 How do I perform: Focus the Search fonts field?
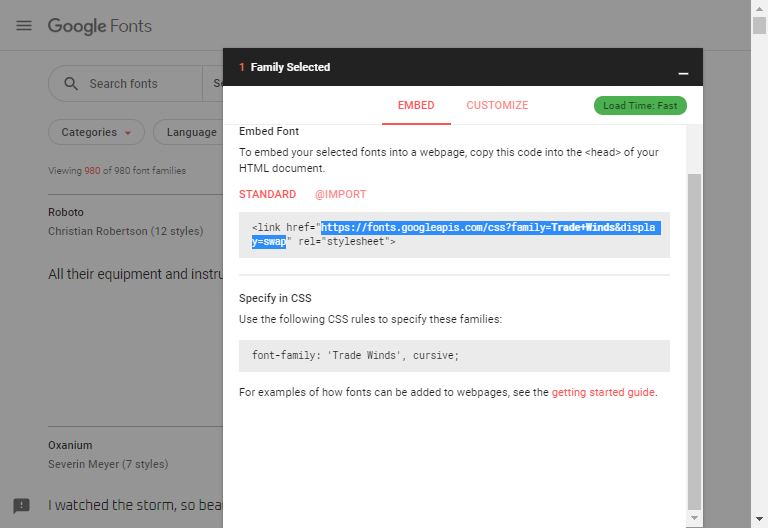click(123, 84)
